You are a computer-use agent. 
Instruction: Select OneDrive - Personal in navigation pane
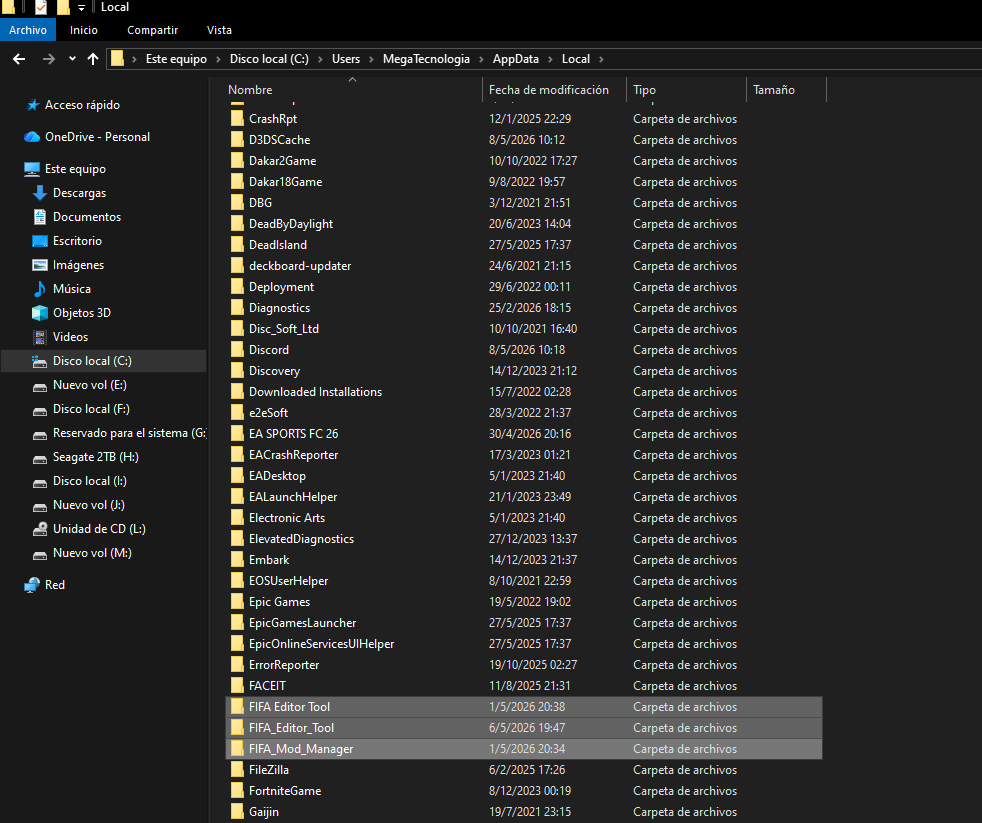[97, 137]
